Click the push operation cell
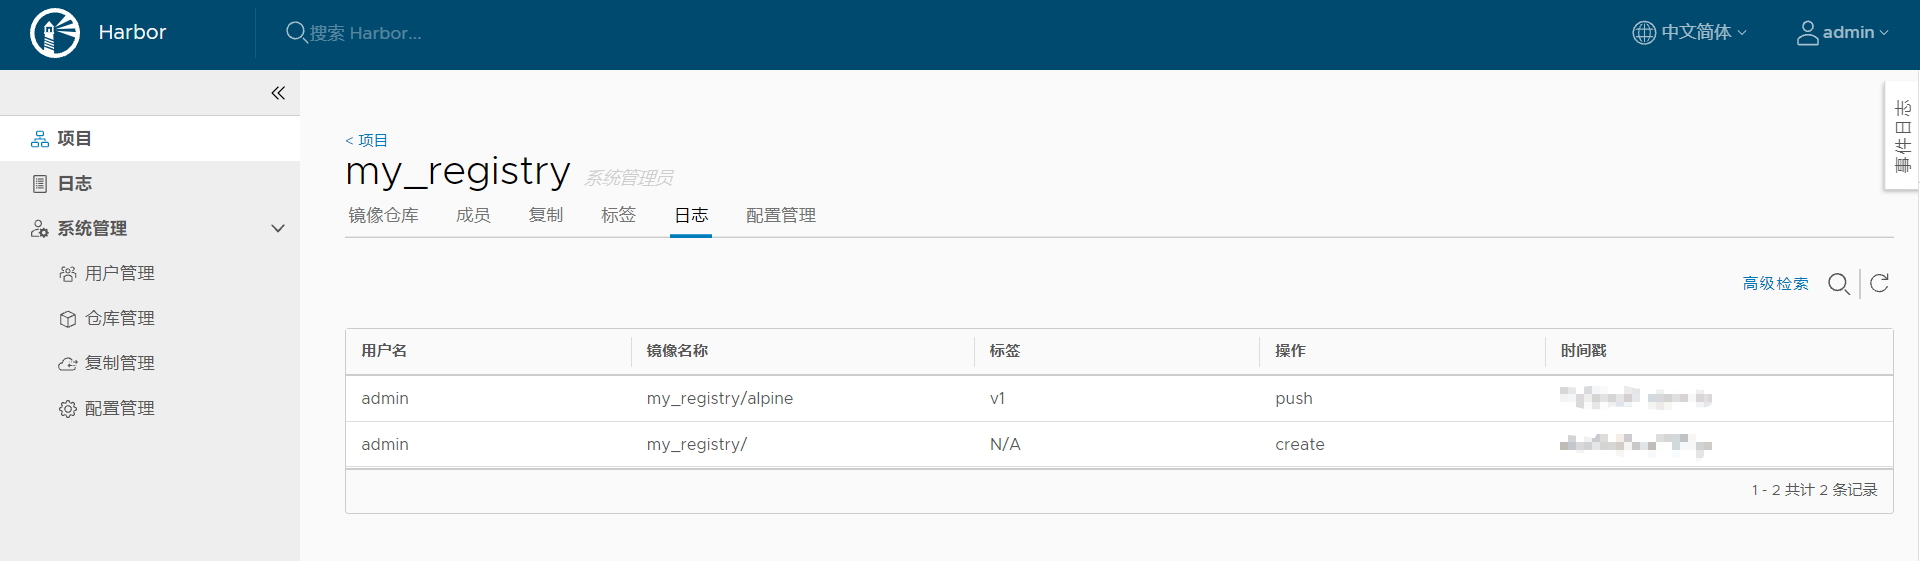 click(1294, 399)
